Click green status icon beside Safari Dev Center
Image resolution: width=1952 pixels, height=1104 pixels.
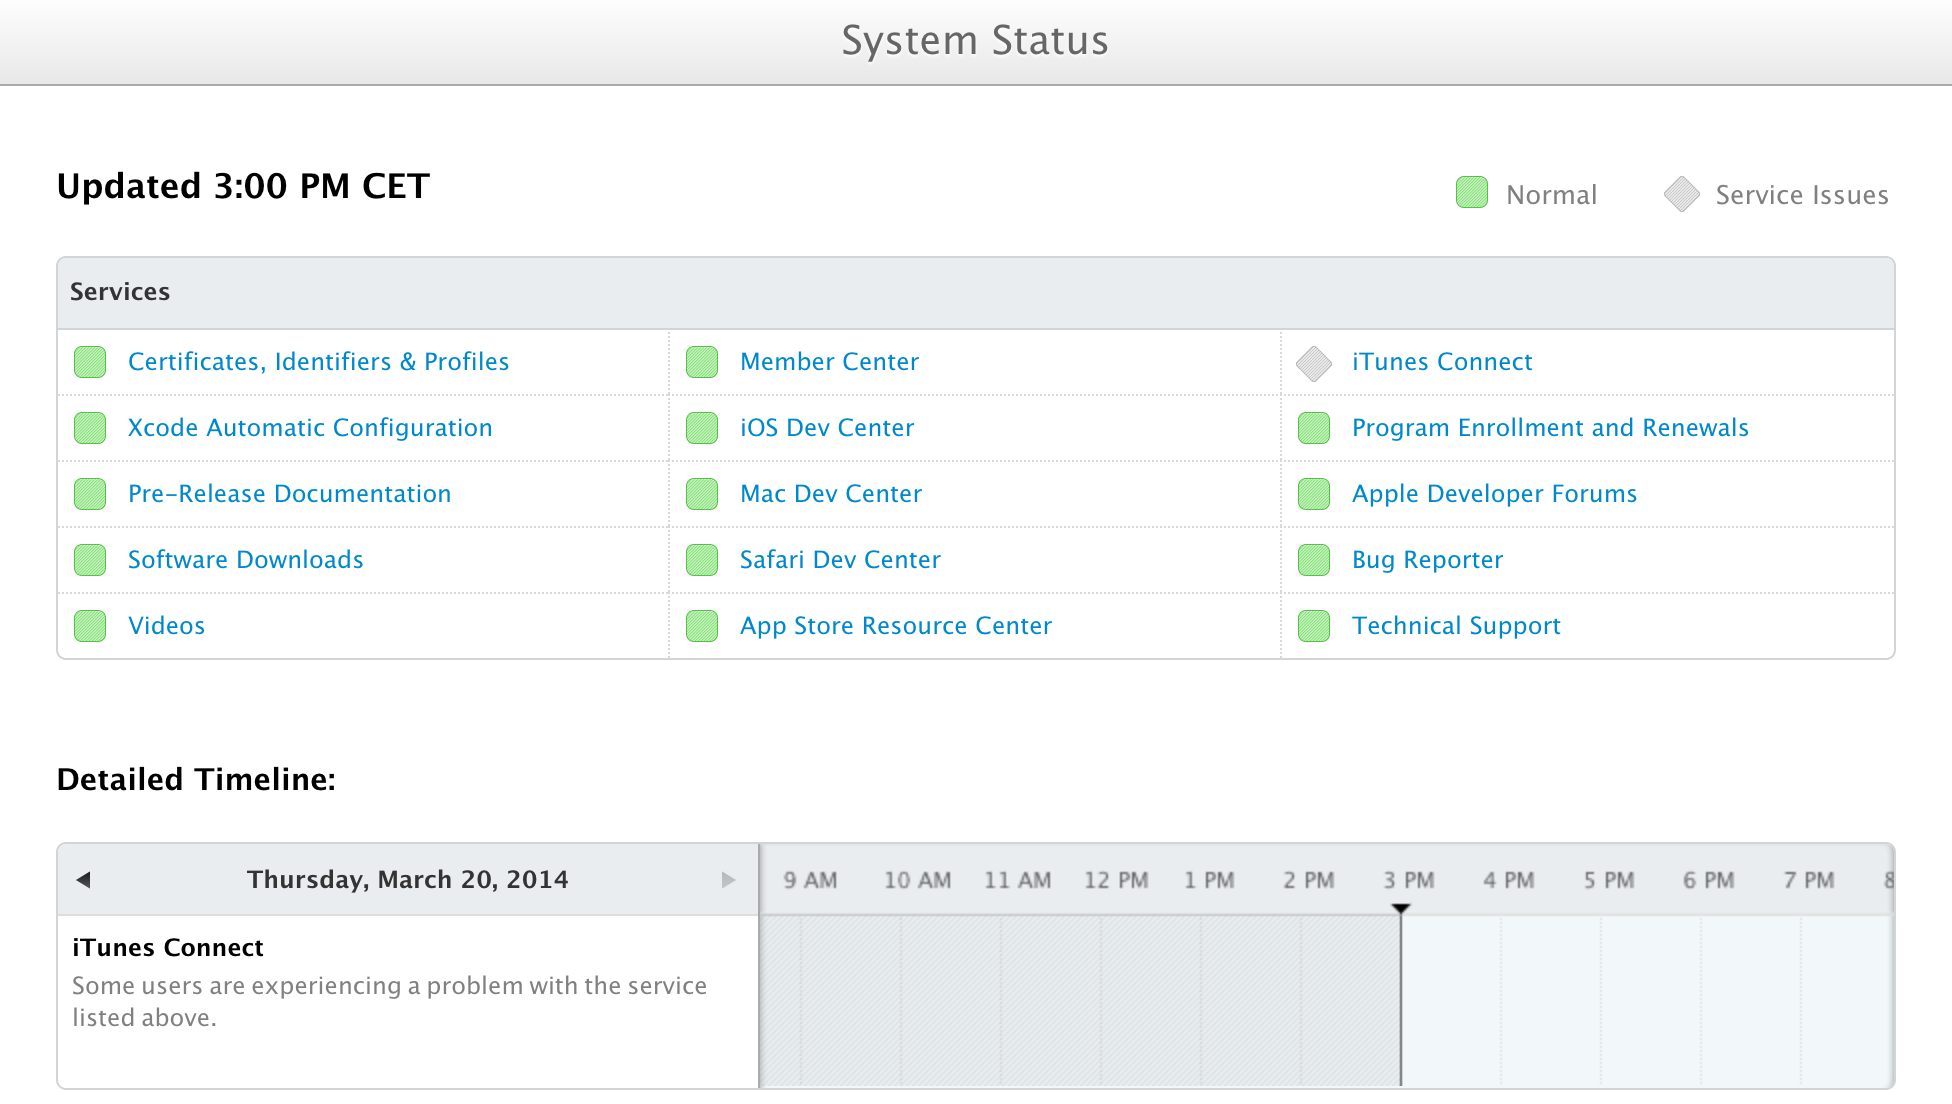[x=702, y=560]
